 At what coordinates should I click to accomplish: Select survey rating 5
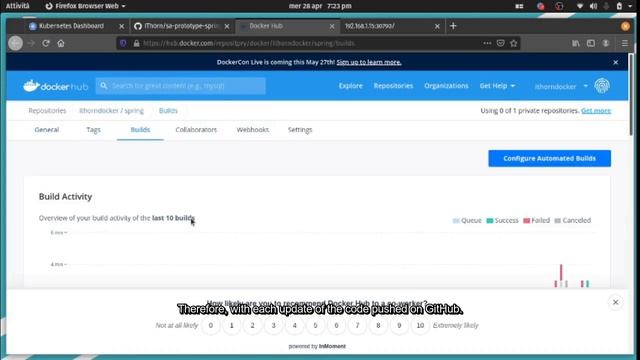point(315,325)
